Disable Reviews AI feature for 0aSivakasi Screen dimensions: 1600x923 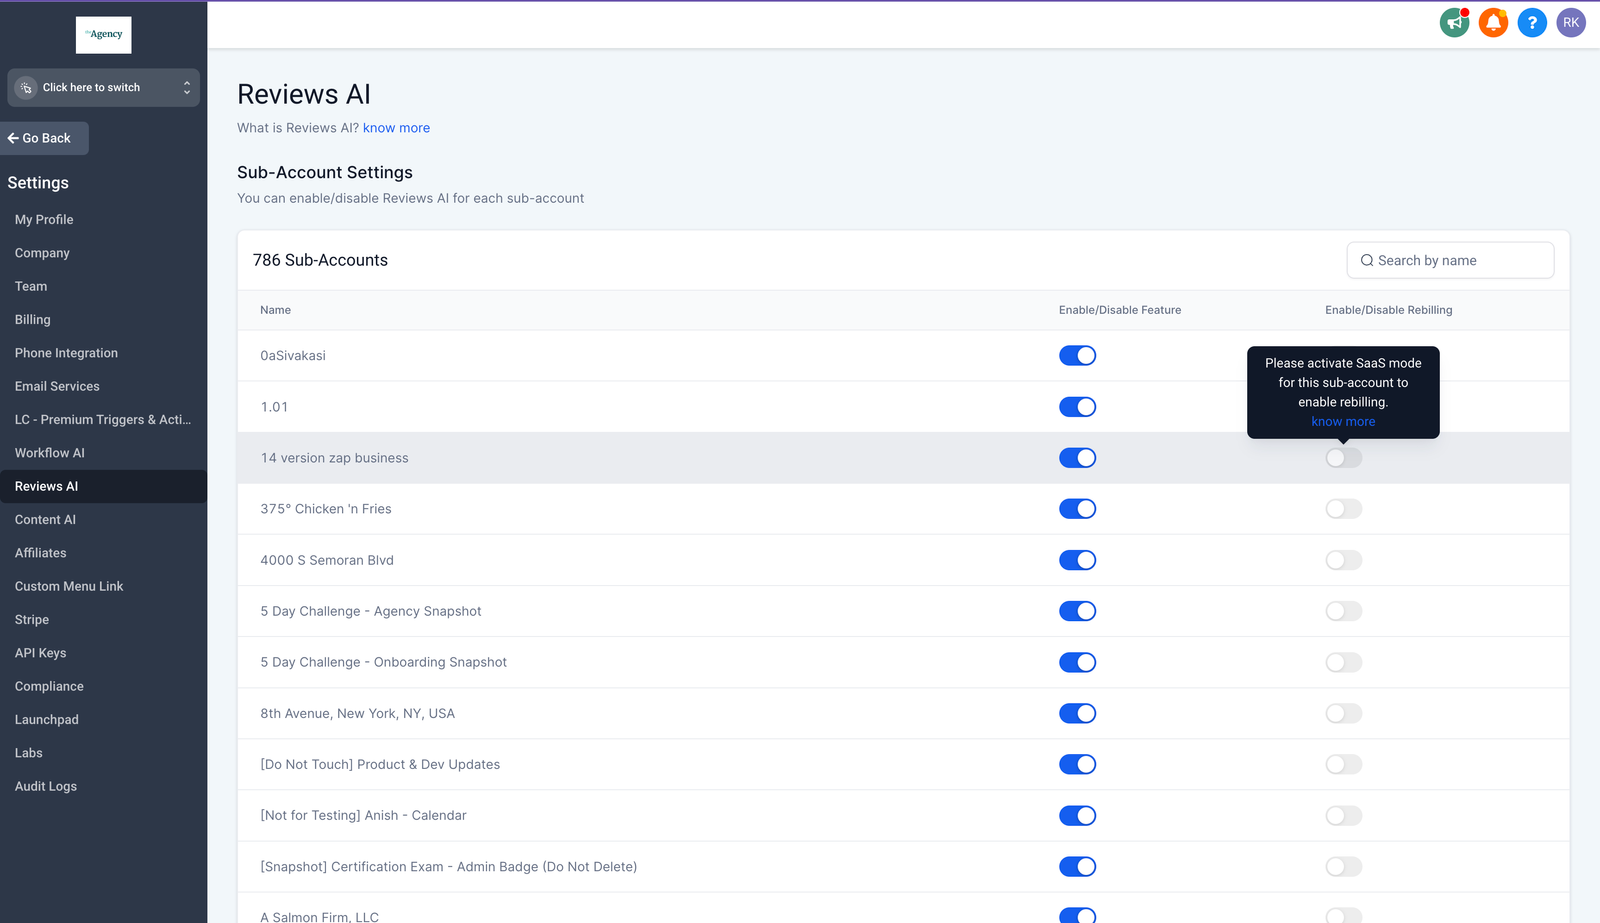1077,356
